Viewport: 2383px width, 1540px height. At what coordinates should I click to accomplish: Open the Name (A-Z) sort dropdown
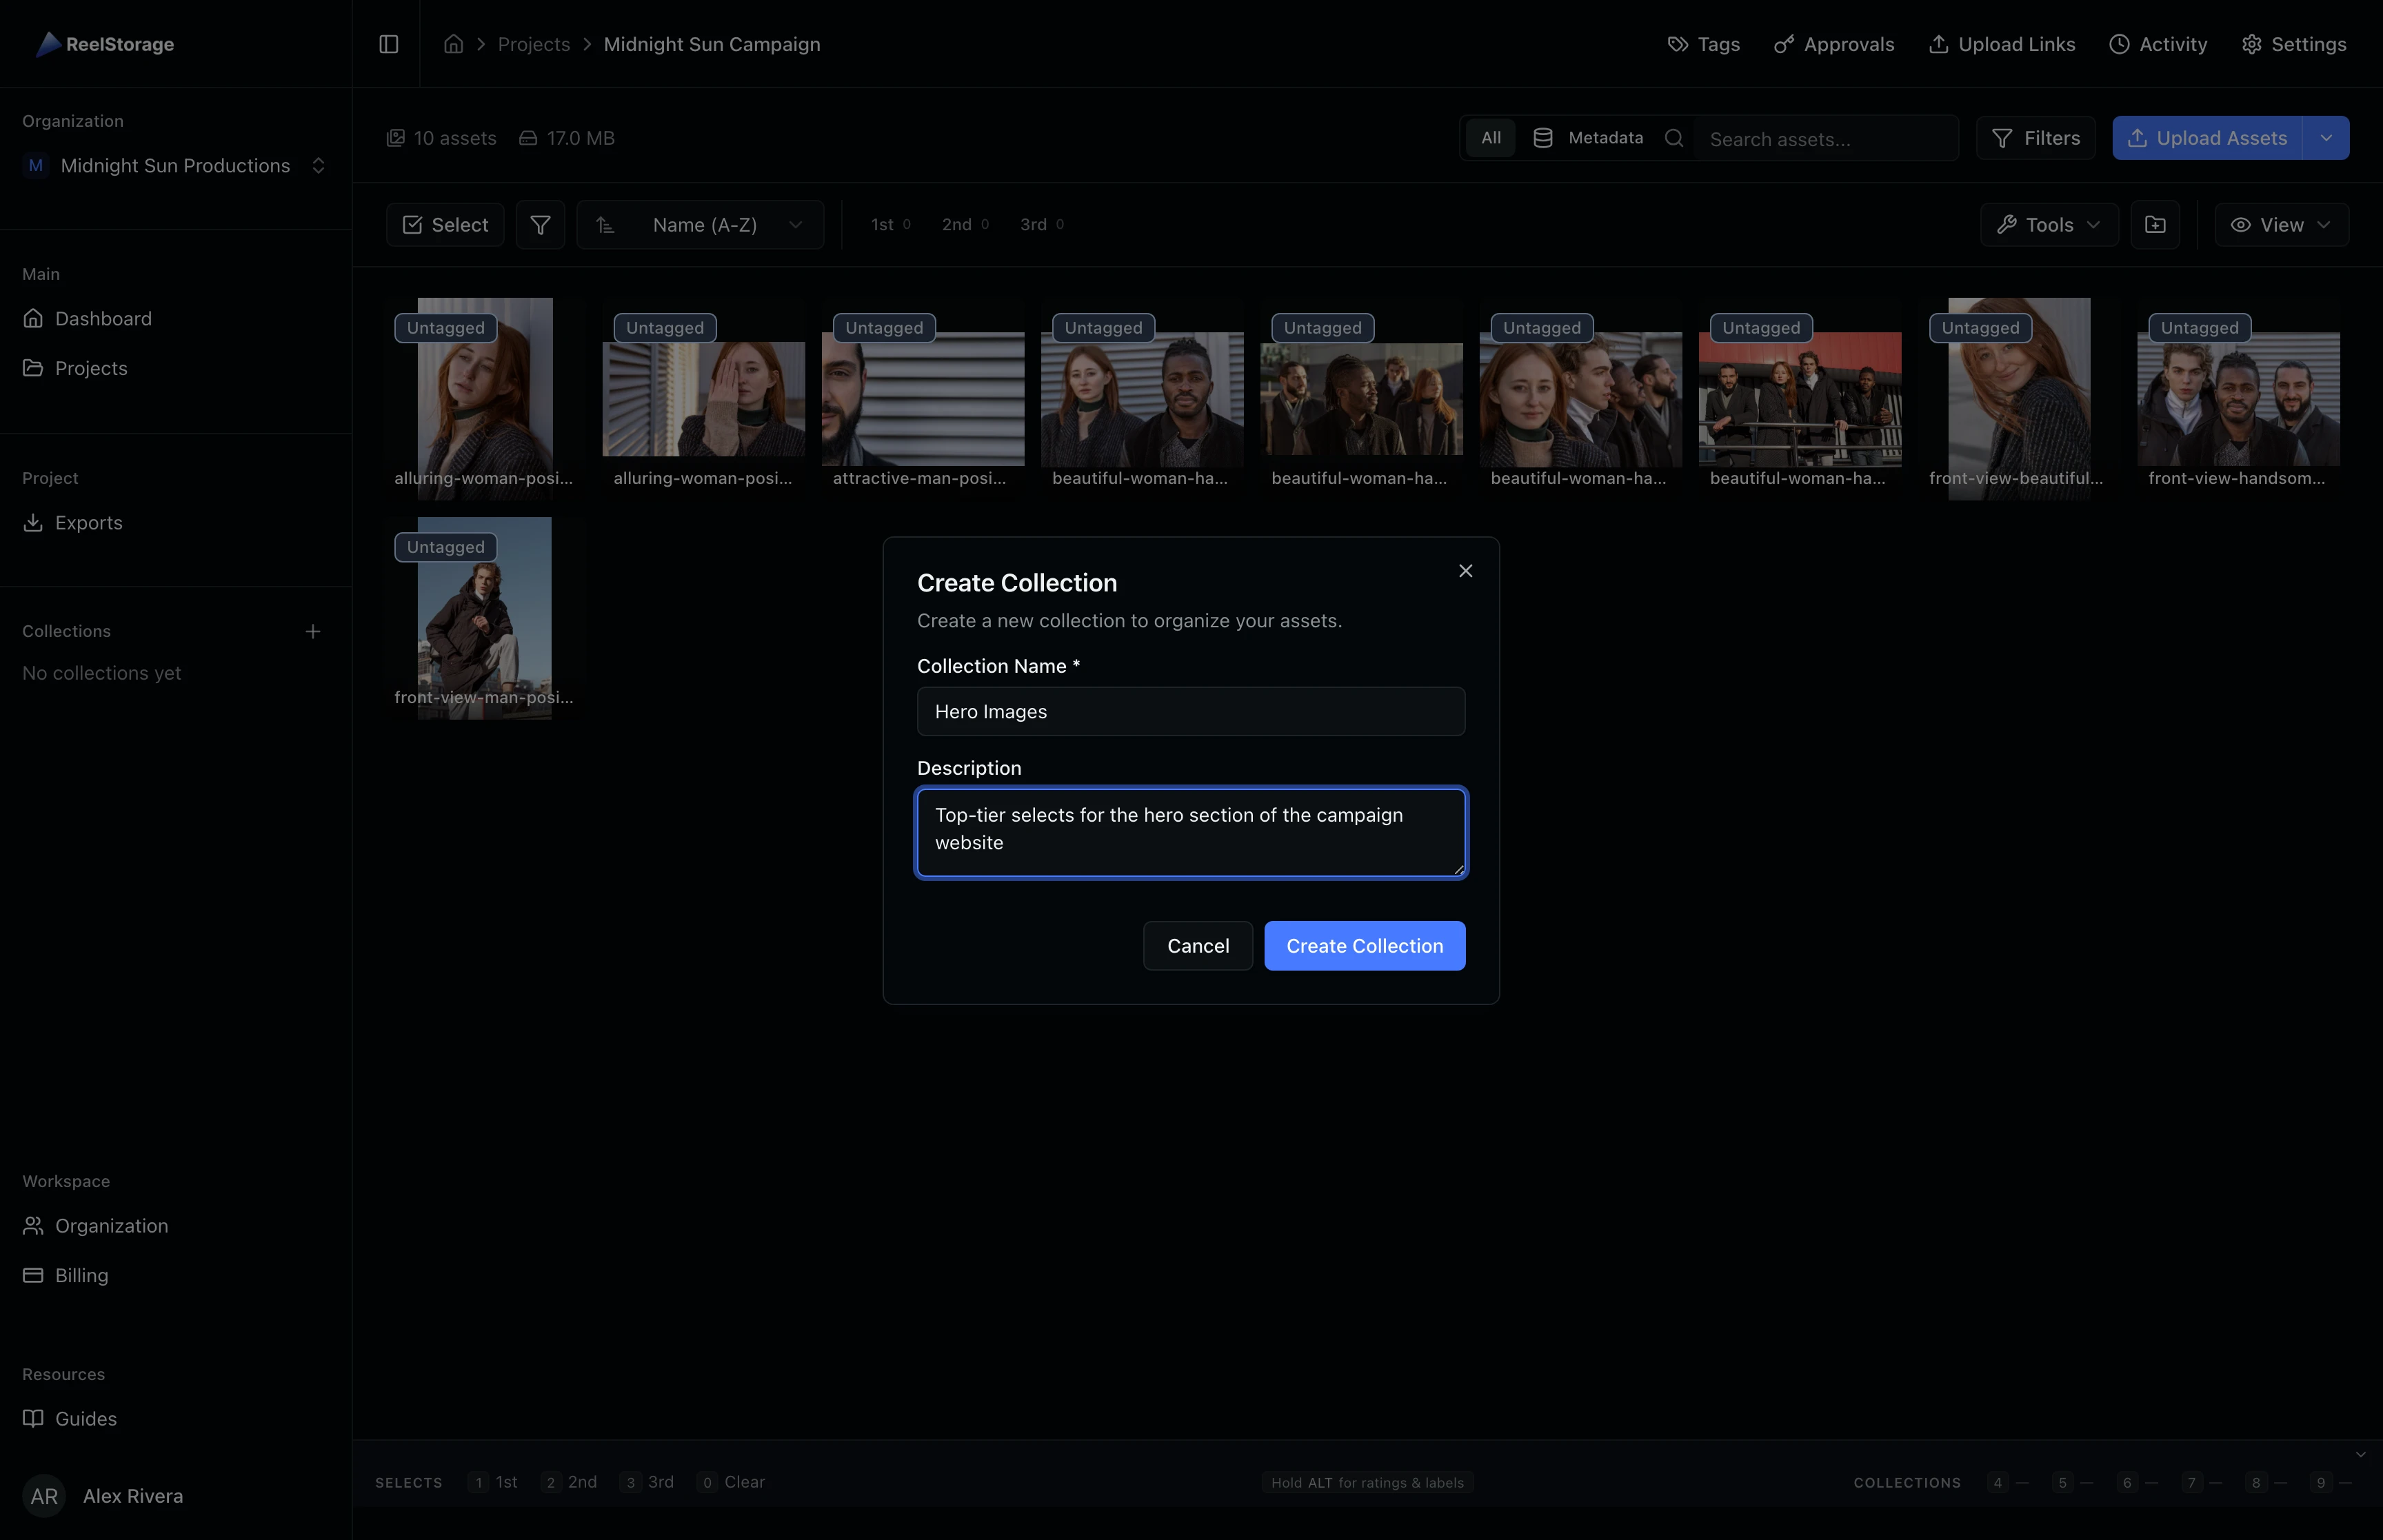coord(701,224)
